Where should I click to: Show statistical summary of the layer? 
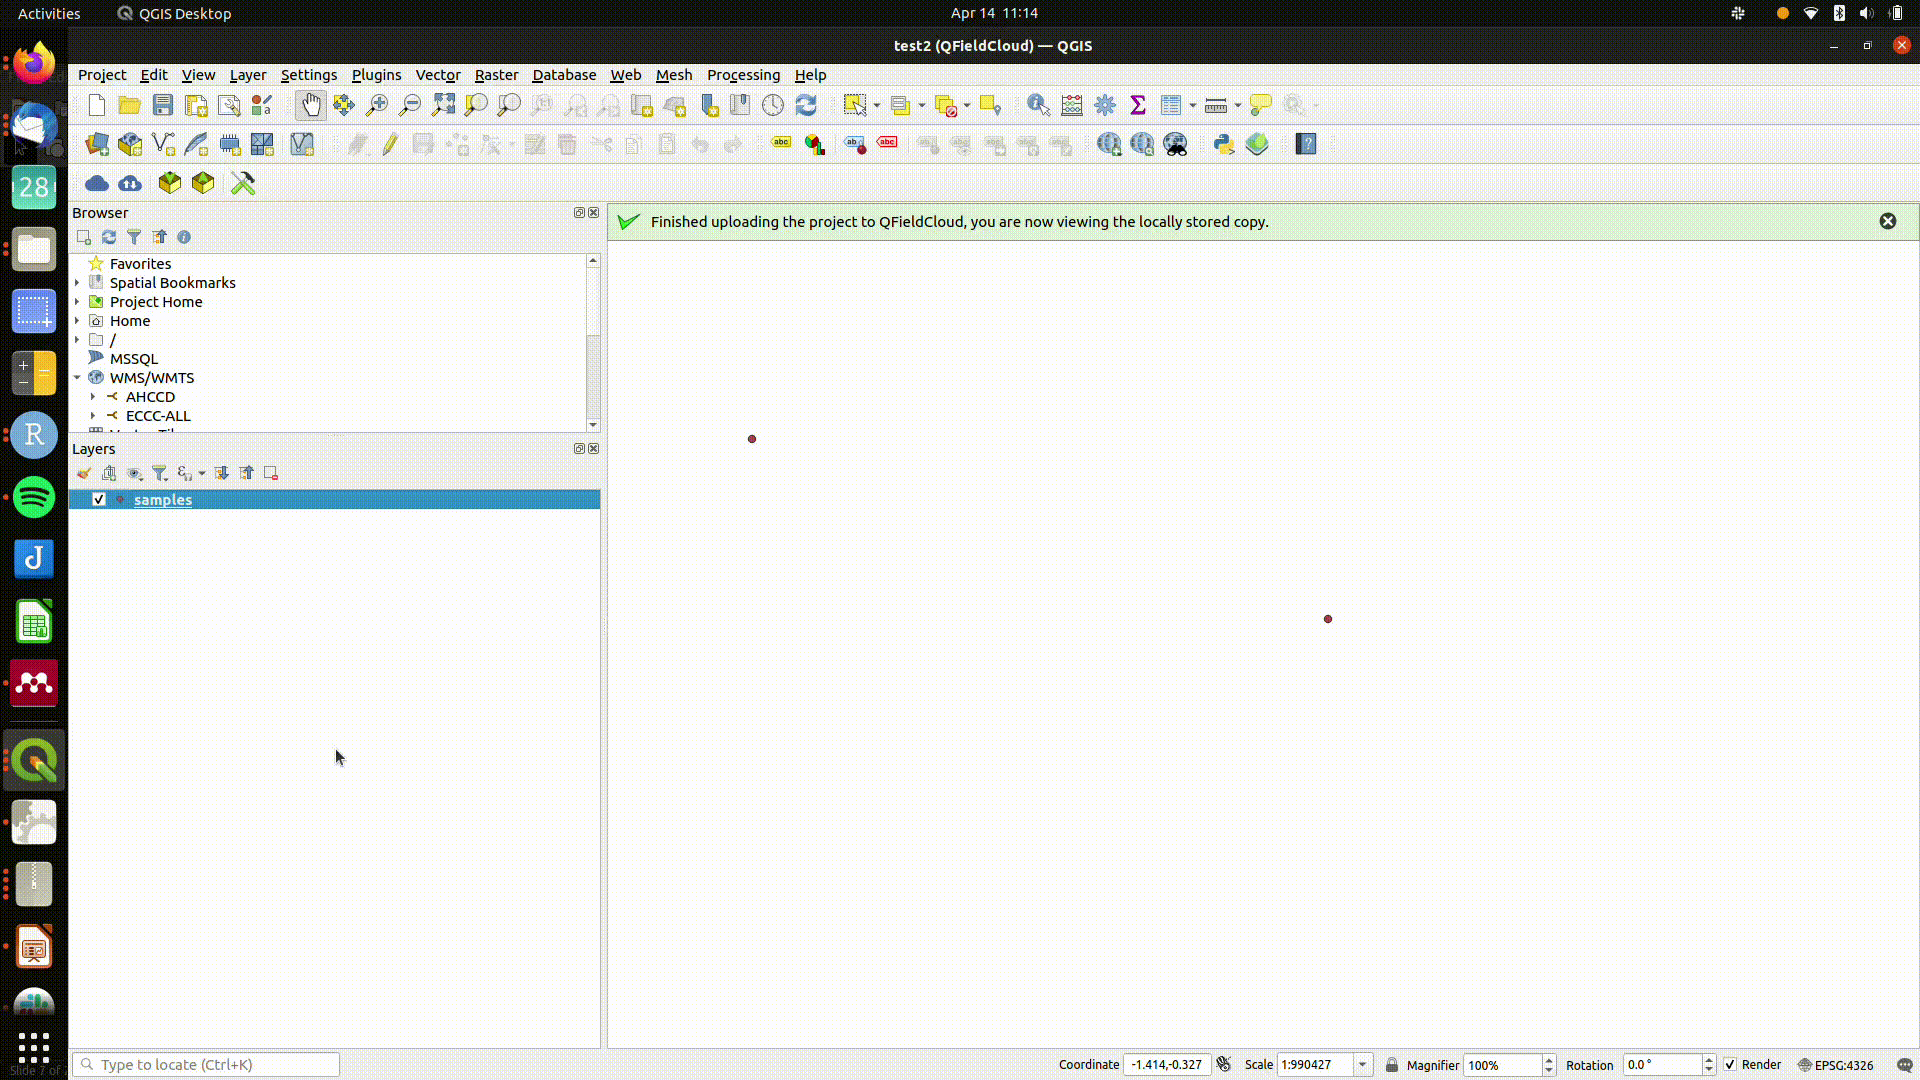click(1138, 105)
